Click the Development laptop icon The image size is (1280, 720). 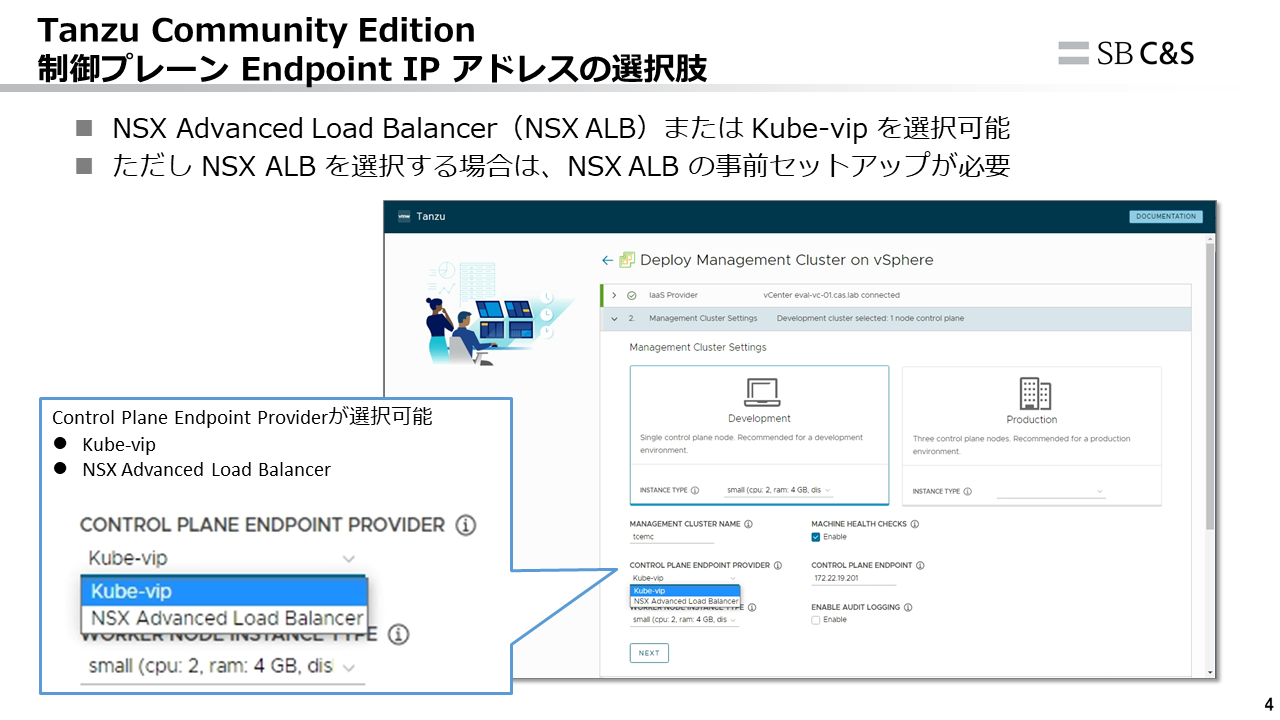click(761, 391)
